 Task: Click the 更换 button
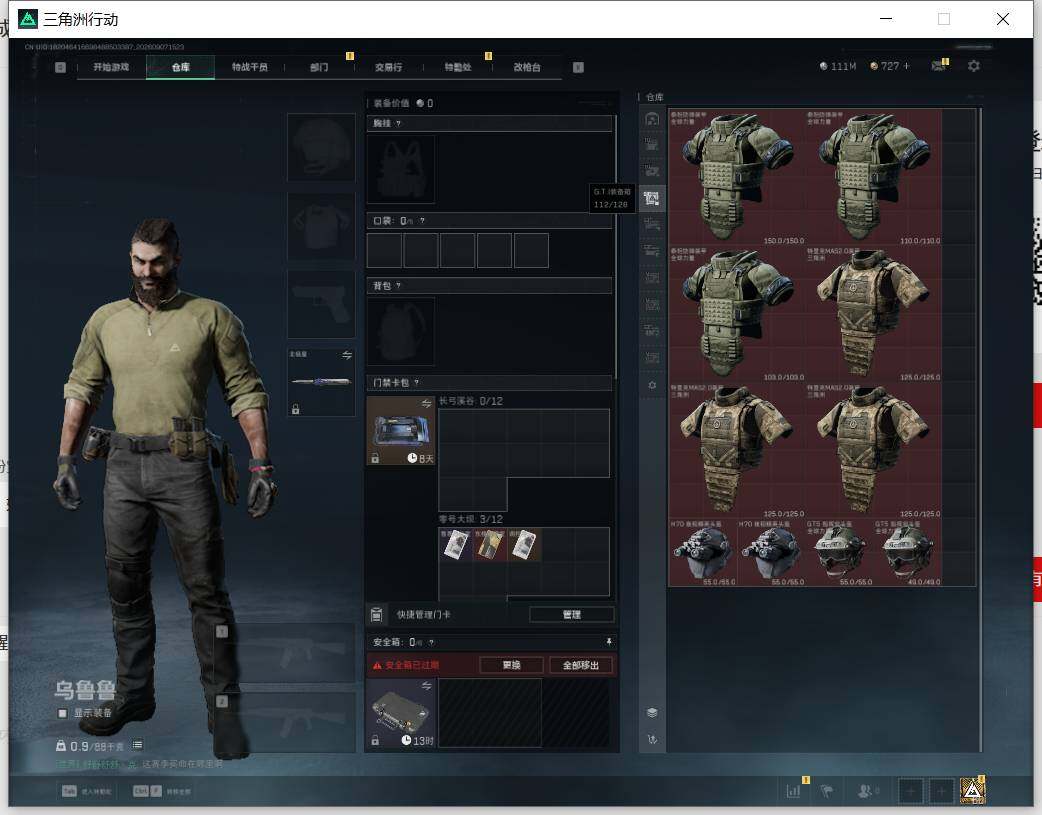click(x=512, y=665)
